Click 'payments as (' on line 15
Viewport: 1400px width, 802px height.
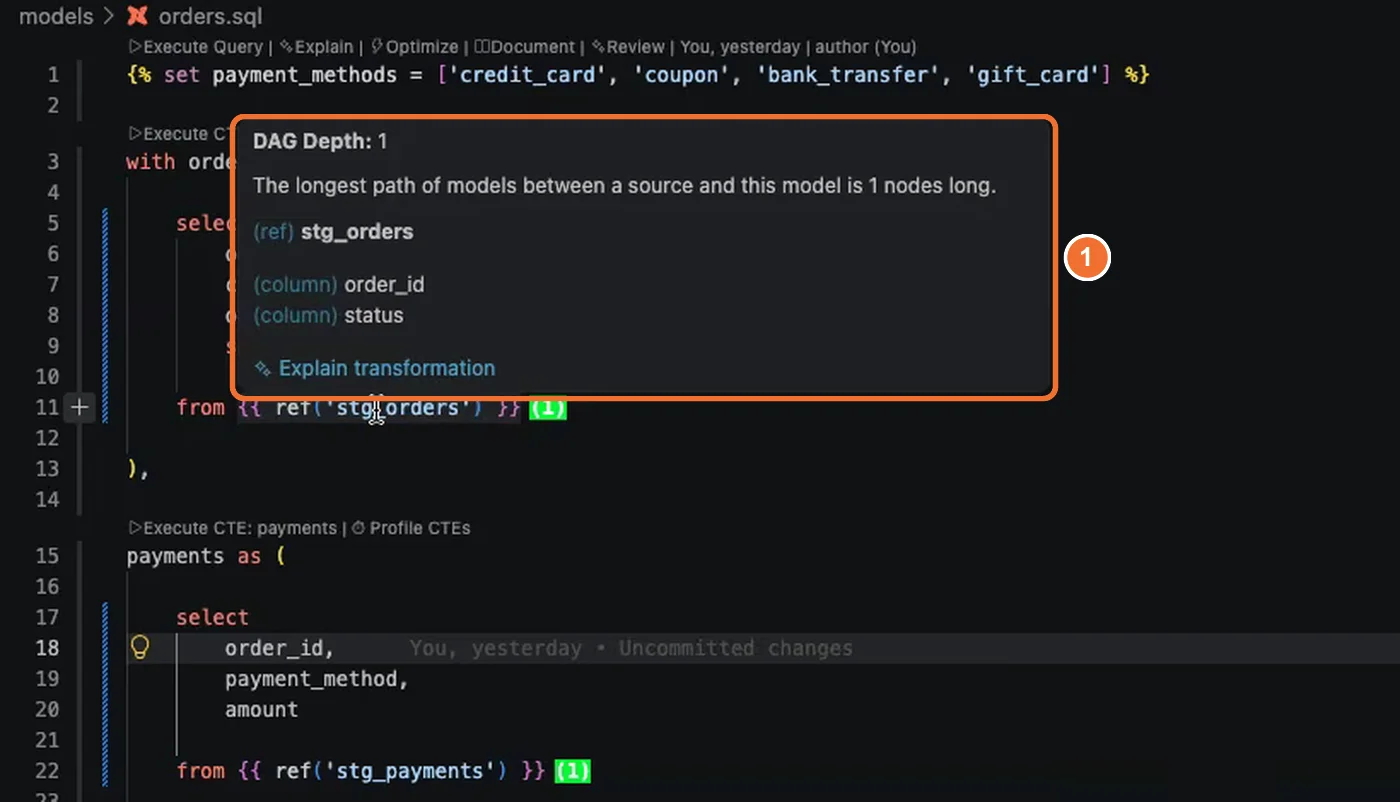tap(206, 557)
